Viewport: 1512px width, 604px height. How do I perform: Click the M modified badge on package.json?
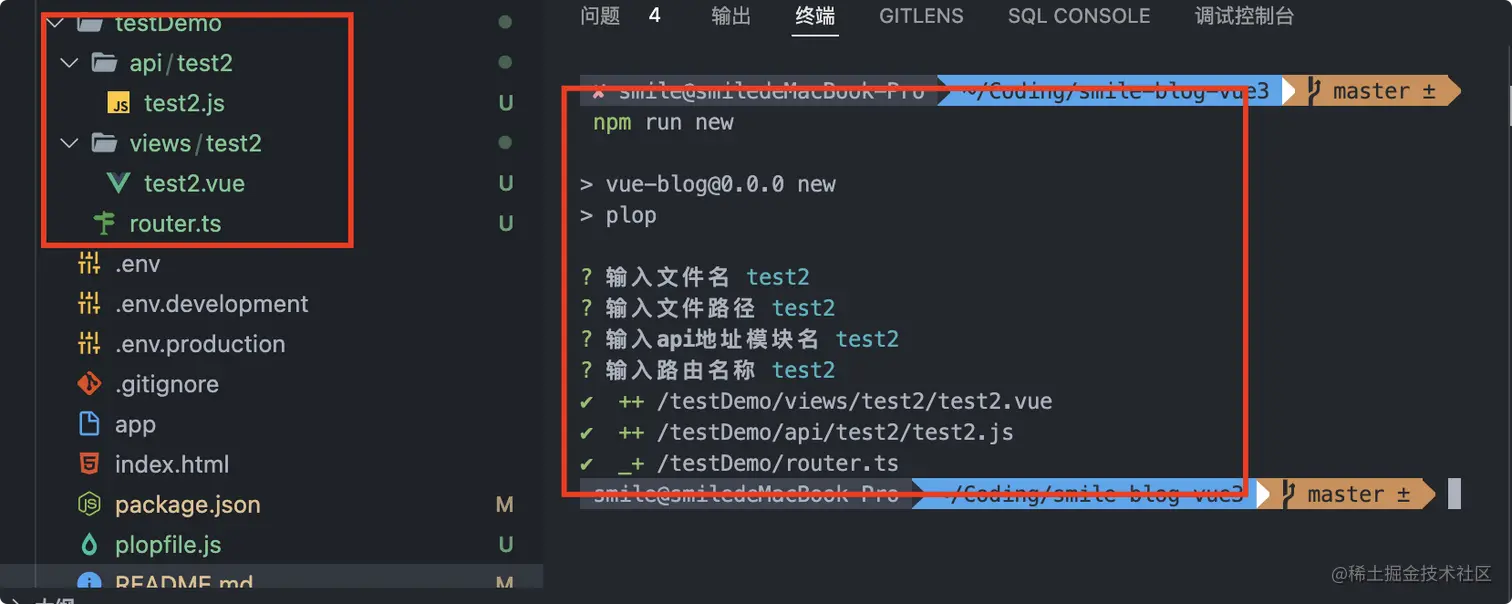tap(505, 504)
